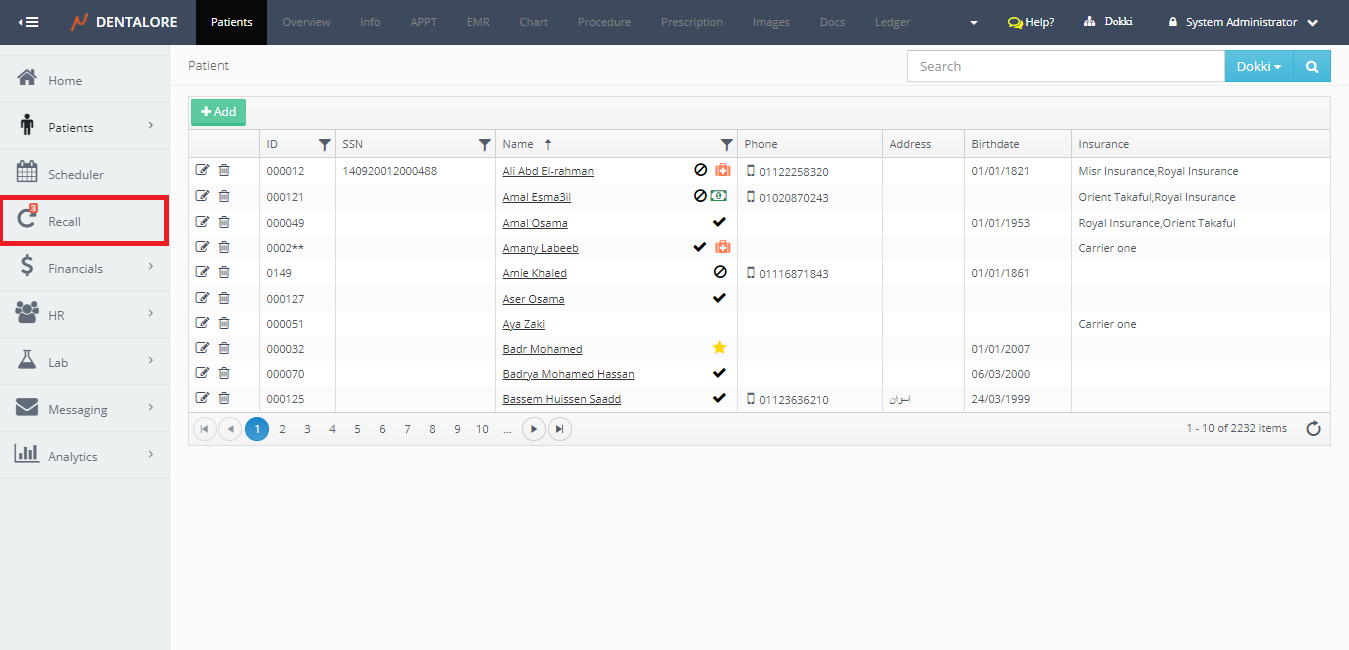Open the Bassem Huissen Saadd patient link
The image size is (1349, 650).
pyautogui.click(x=561, y=399)
